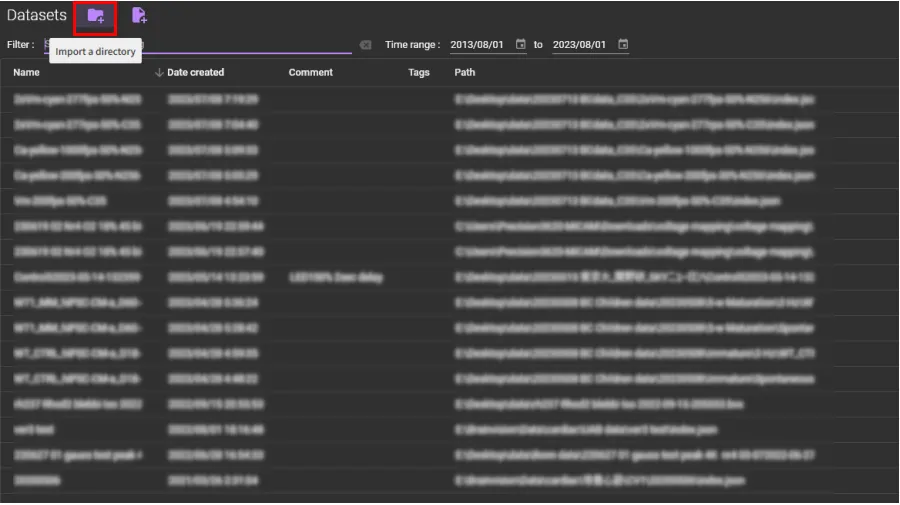Click the sort arrow next to Date created
Image resolution: width=900 pixels, height=505 pixels.
pos(159,73)
